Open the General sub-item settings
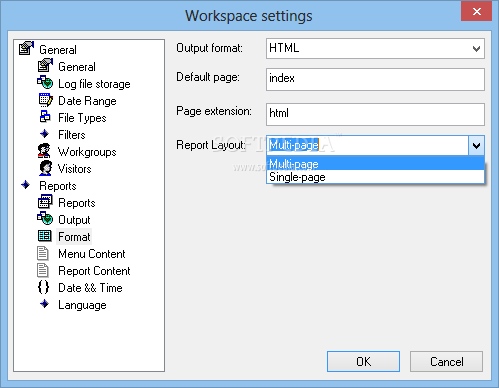The image size is (499, 388). (77, 67)
